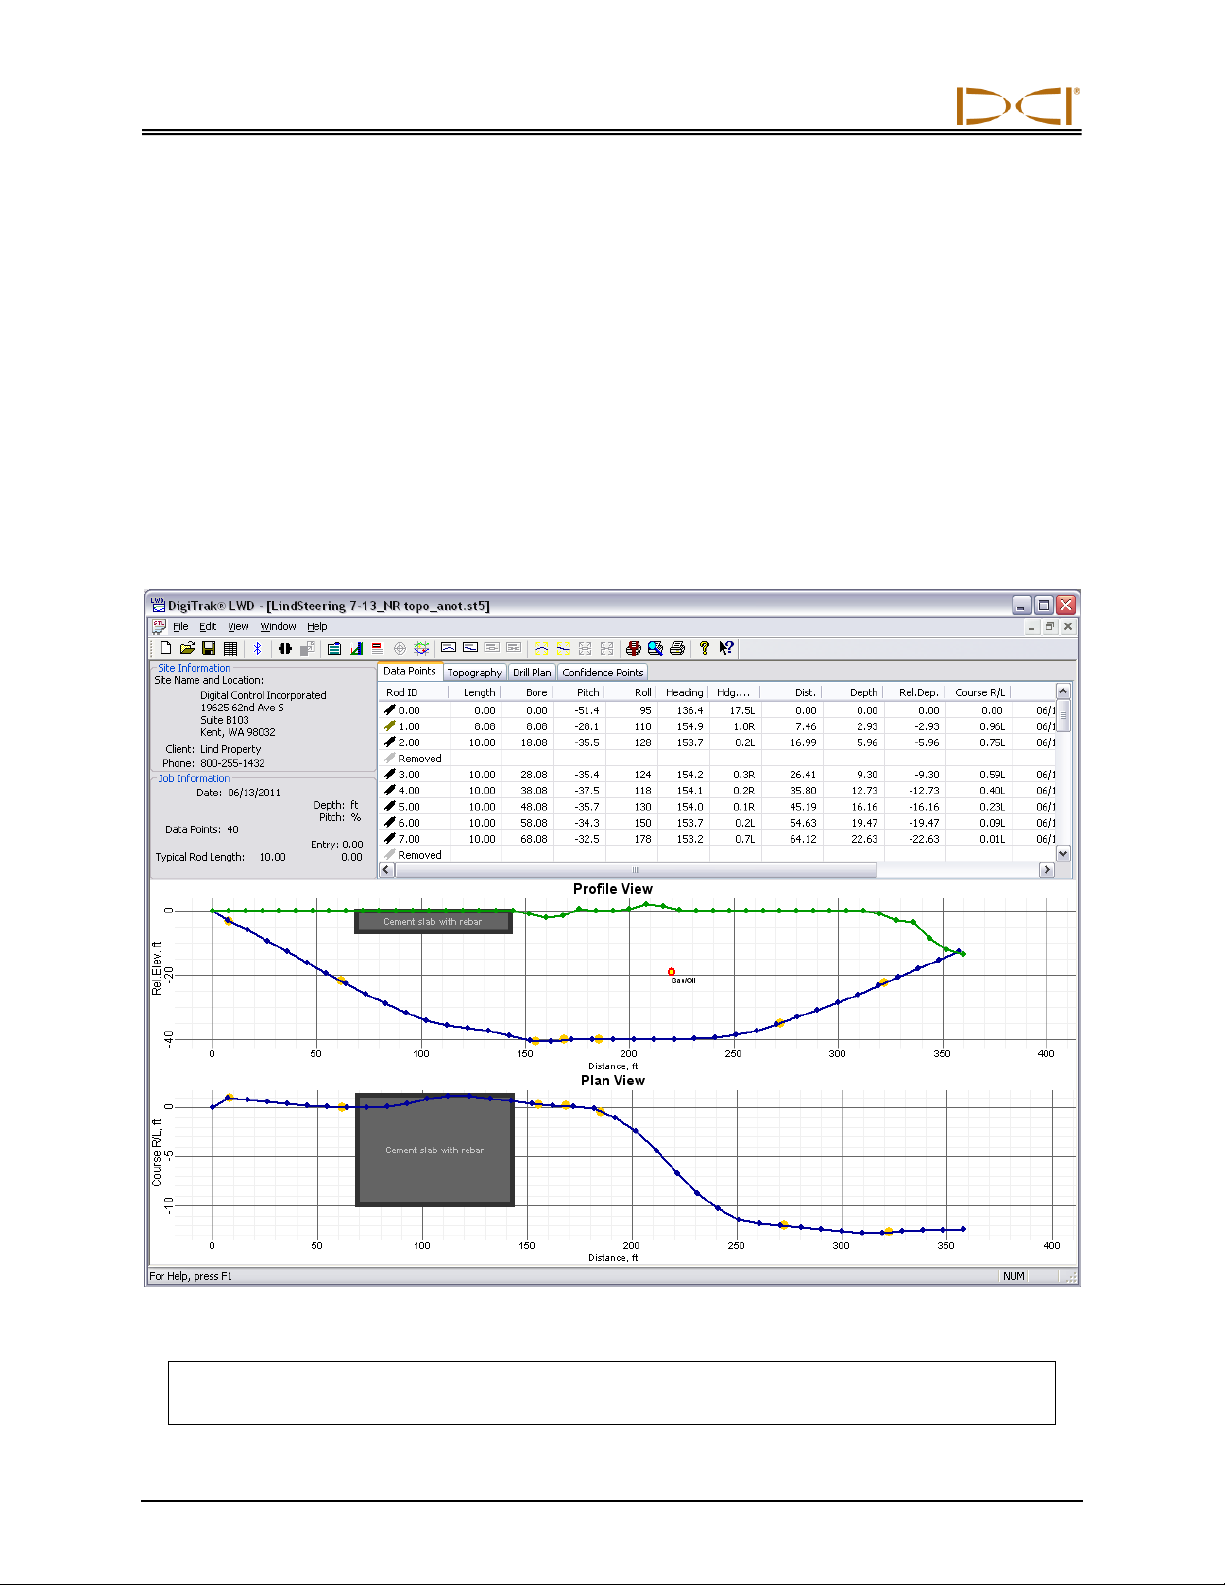Click the black double-arrow icon beside Bluetooth
Image resolution: width=1225 pixels, height=1585 pixels.
tap(285, 648)
